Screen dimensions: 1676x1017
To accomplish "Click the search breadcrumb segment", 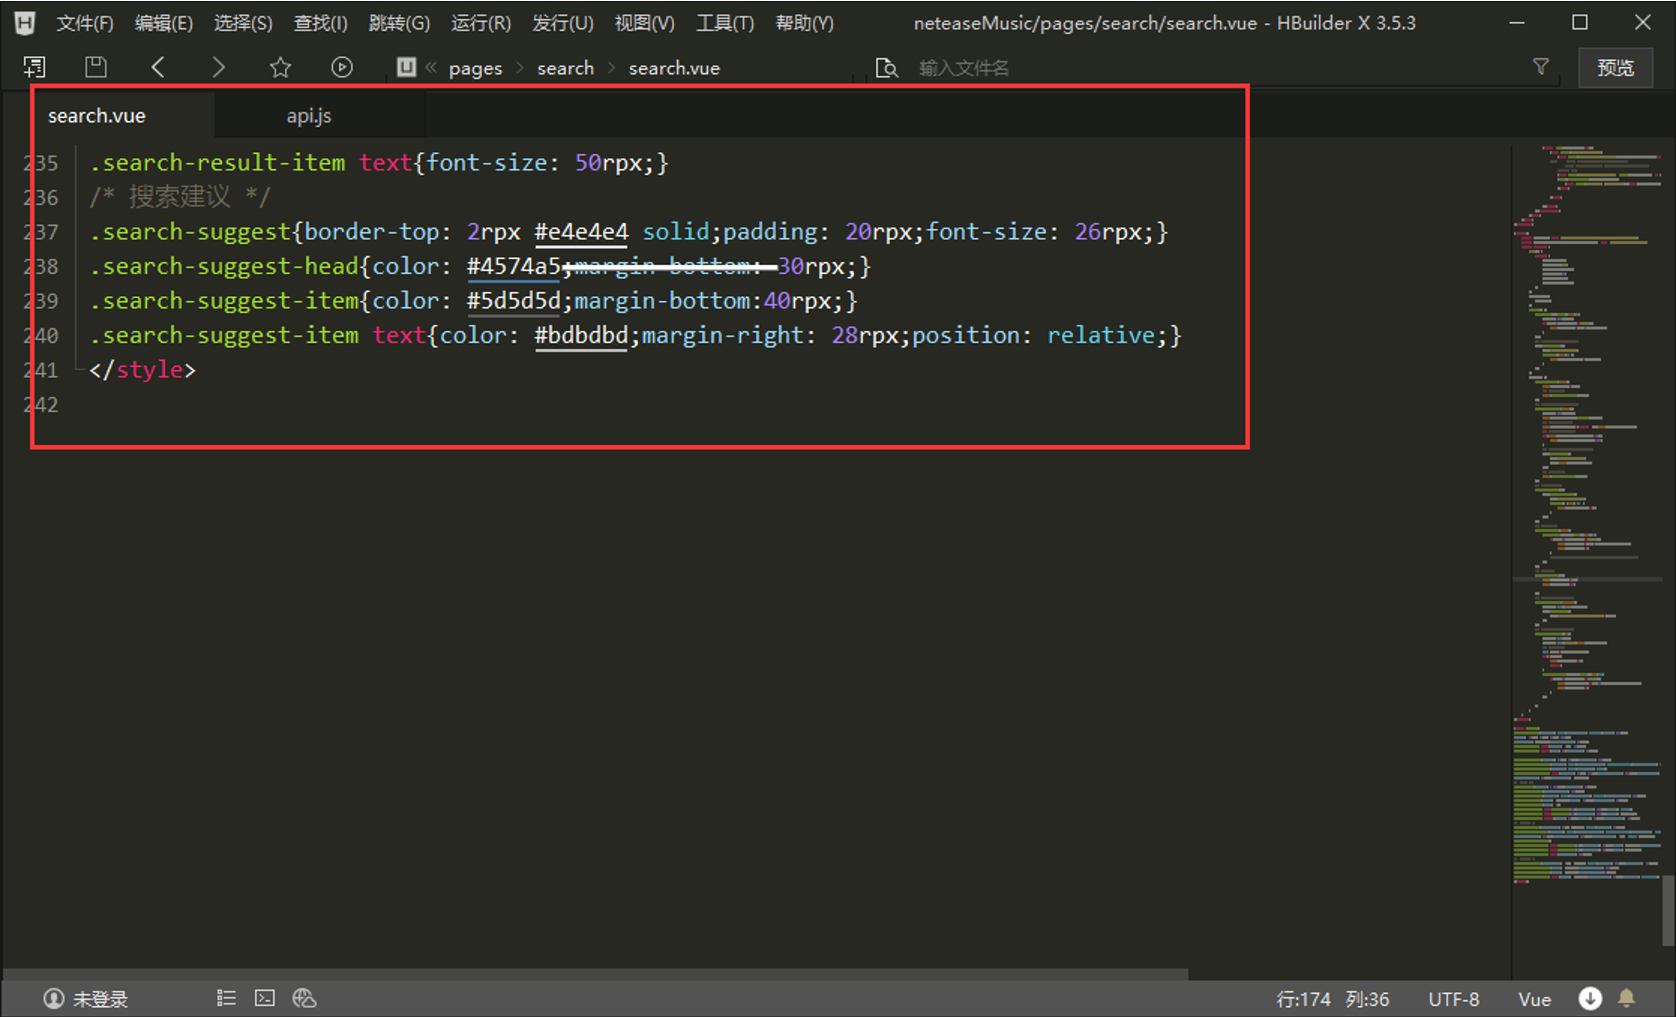I will 565,68.
